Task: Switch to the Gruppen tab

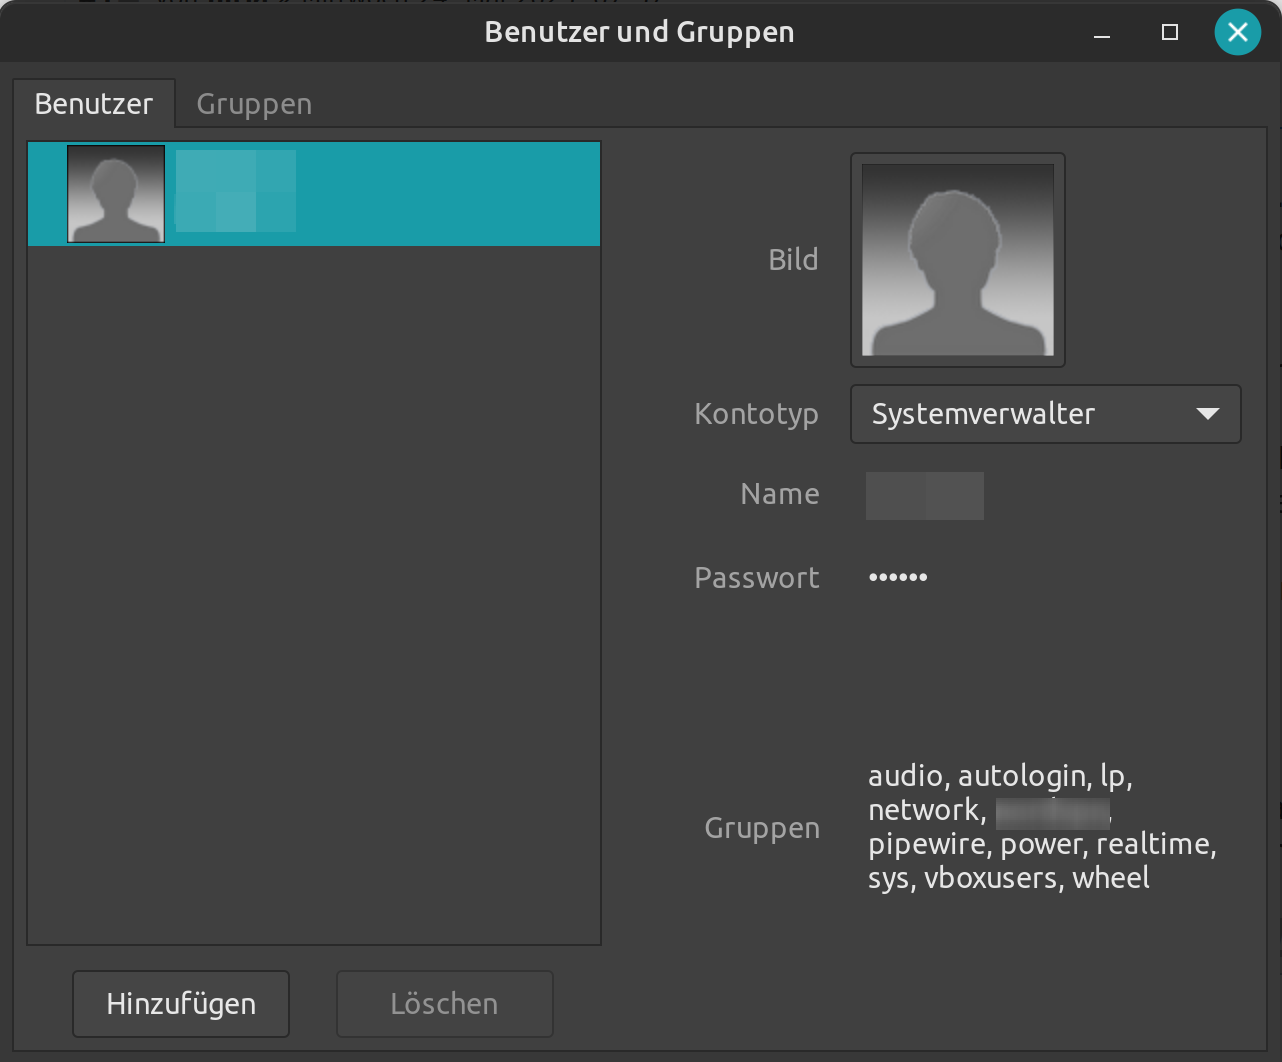Action: (x=253, y=102)
